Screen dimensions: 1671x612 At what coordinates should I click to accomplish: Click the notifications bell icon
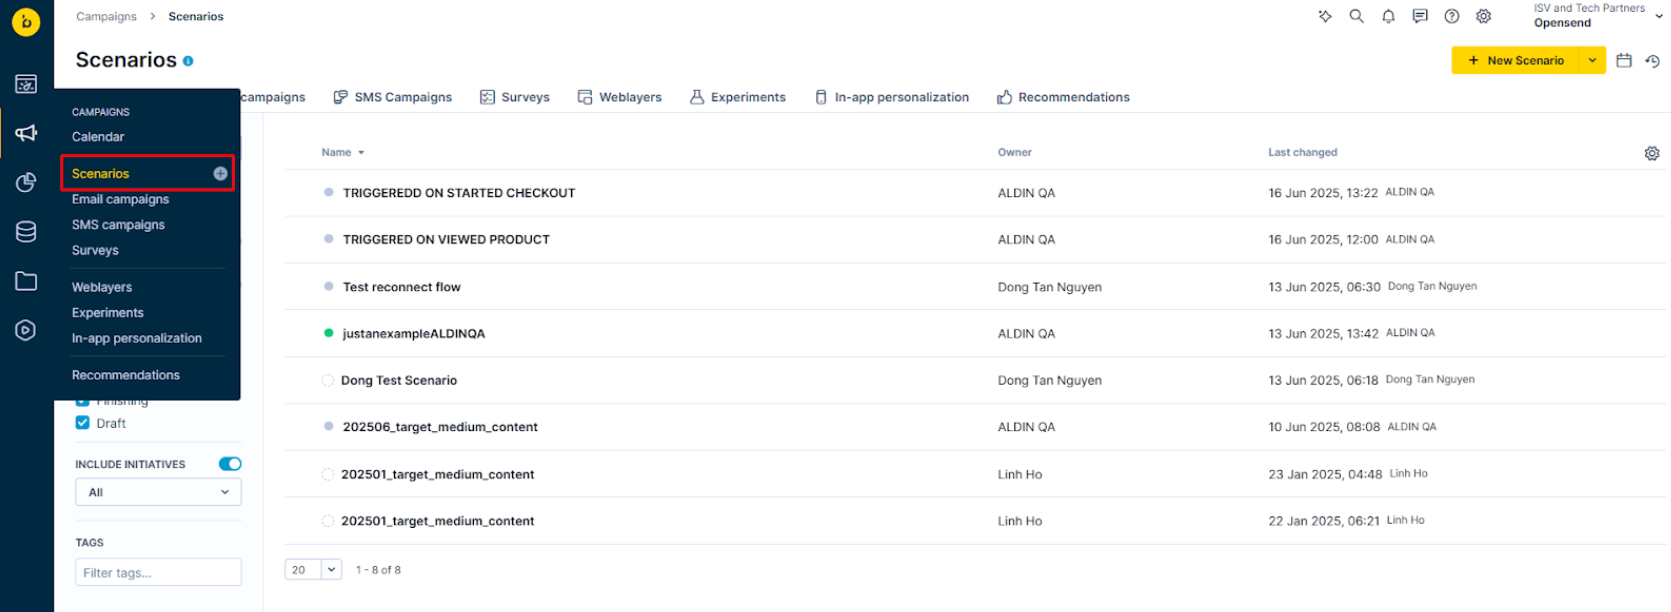[x=1388, y=16]
